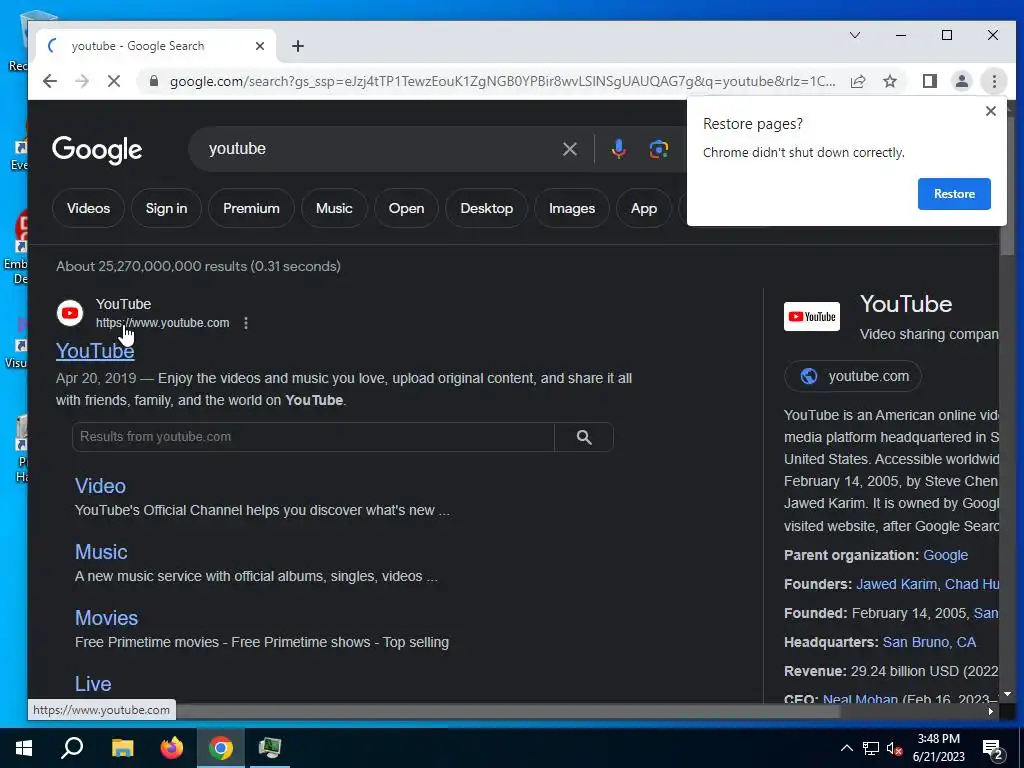Open the Video sitelink
1024x768 pixels.
click(x=100, y=486)
